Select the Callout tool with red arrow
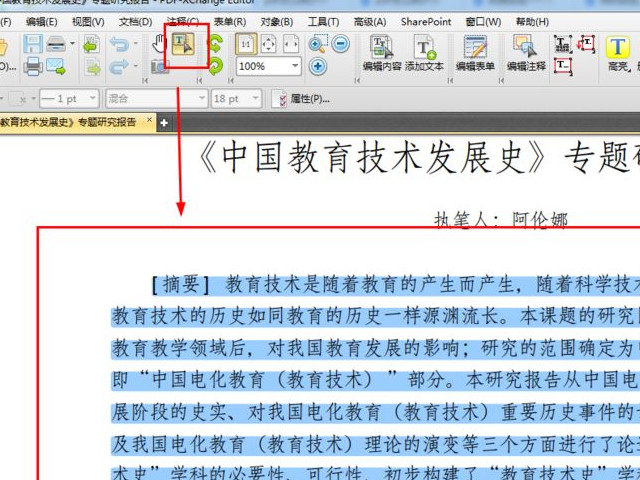Image resolution: width=640 pixels, height=480 pixels. [586, 43]
